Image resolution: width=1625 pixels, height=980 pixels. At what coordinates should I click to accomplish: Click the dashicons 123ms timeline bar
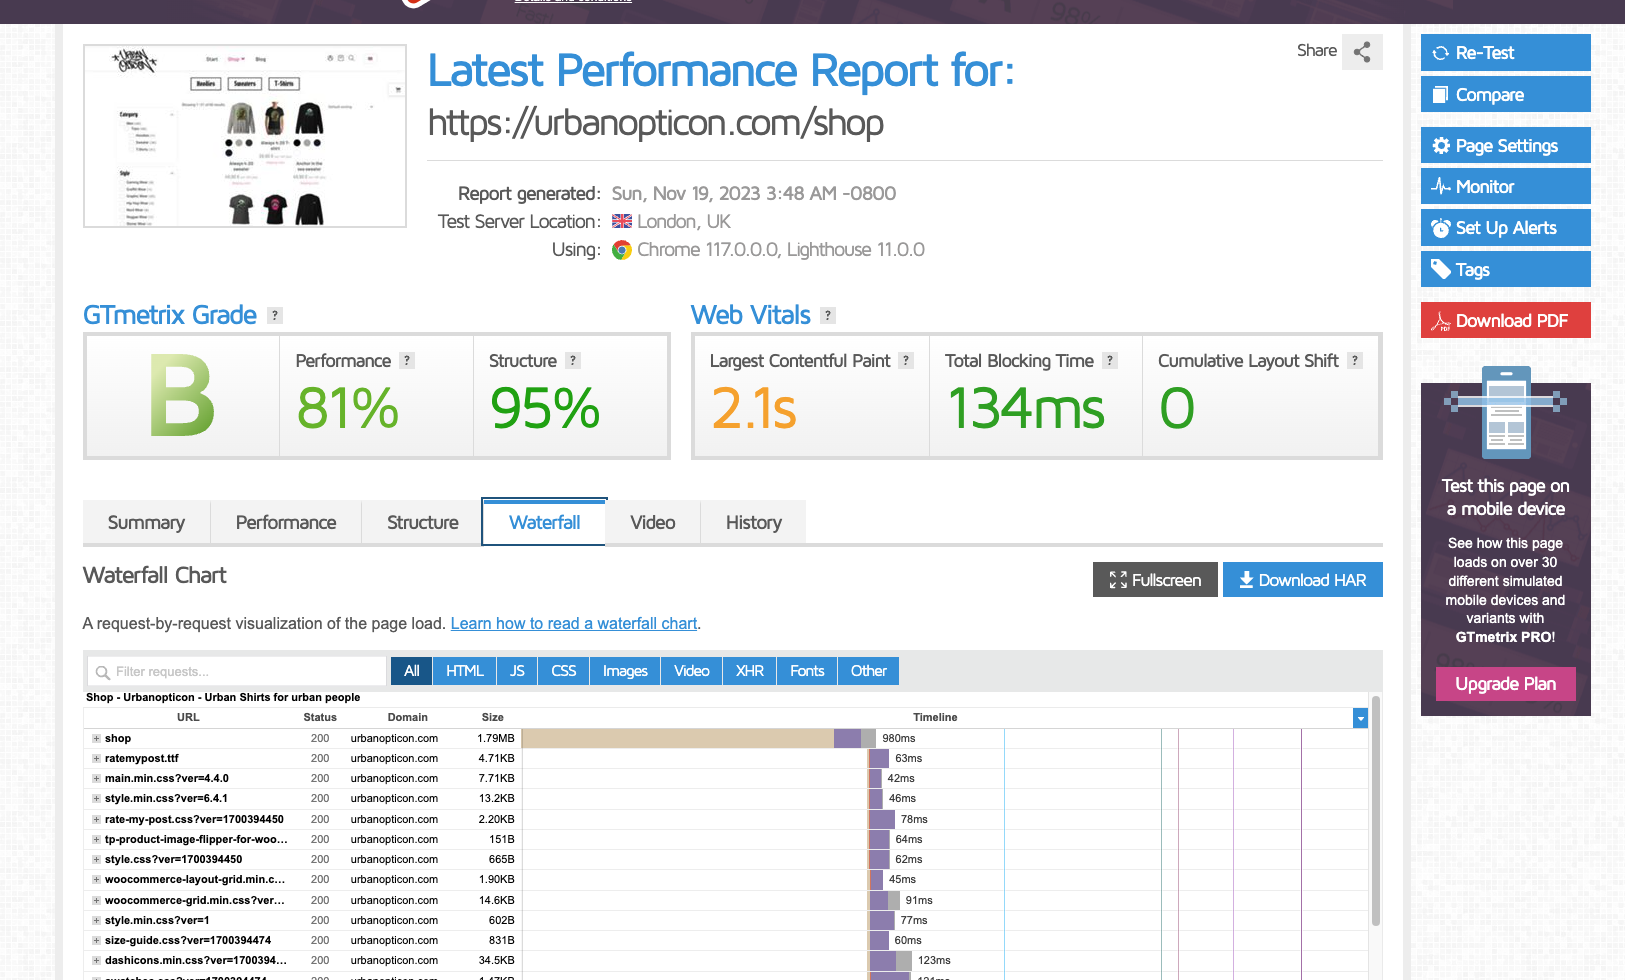tap(891, 960)
